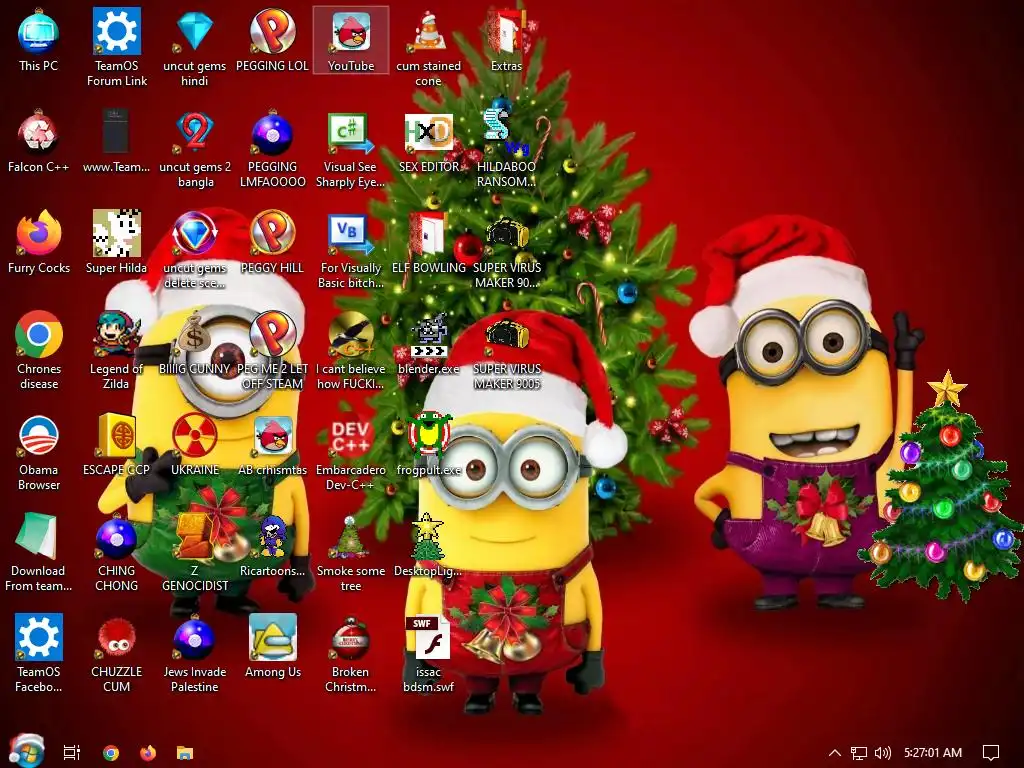Screen dimensions: 1024x768
Task: Select the UKRAINE radiation icon
Action: pyautogui.click(x=195, y=444)
